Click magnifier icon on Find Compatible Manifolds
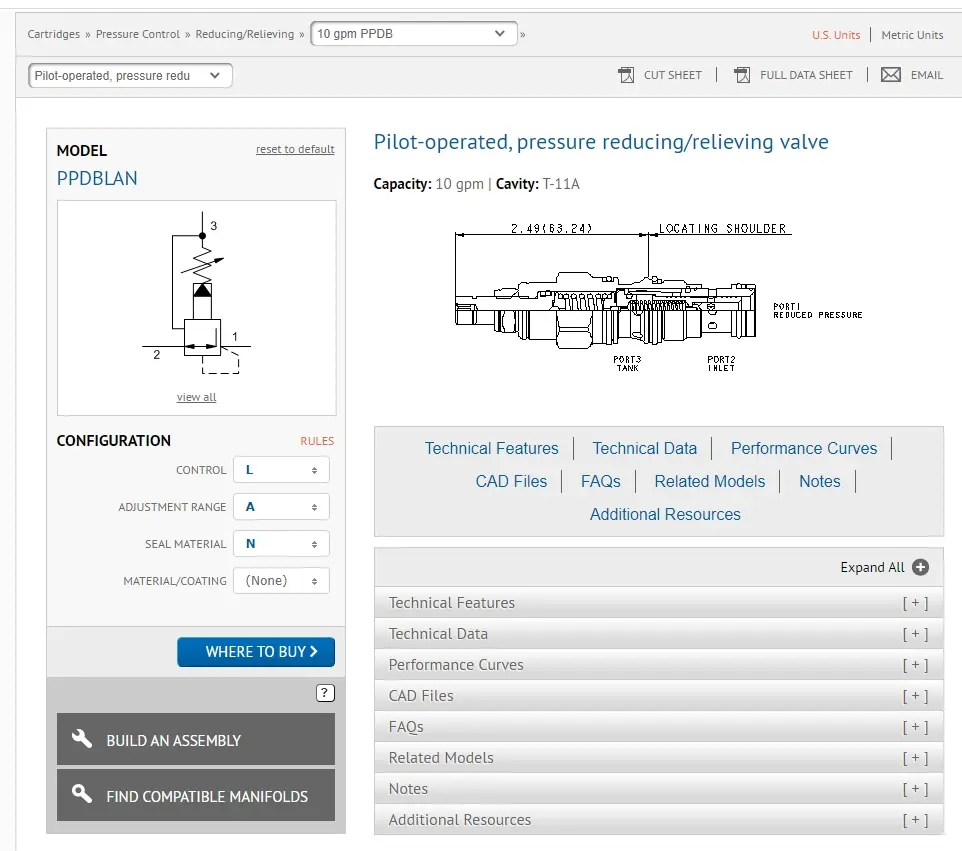 82,794
